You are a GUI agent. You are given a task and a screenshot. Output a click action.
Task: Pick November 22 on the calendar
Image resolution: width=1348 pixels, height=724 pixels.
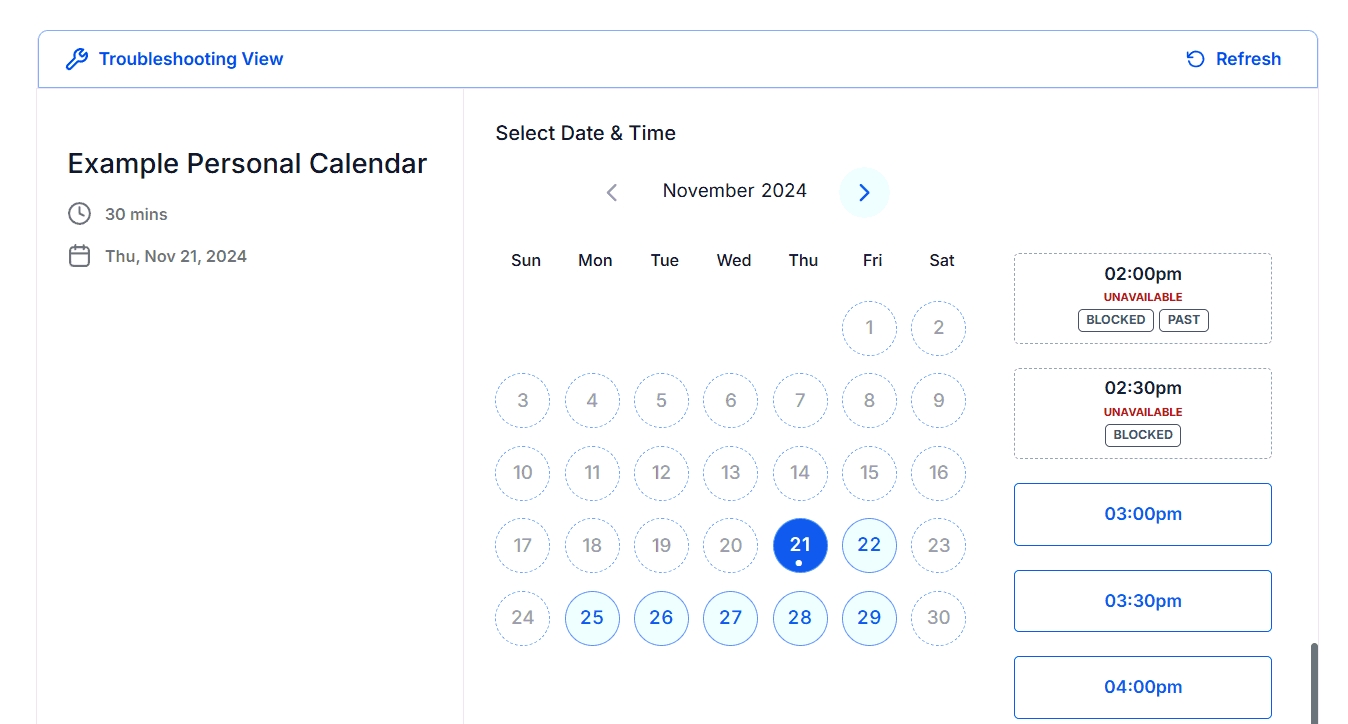click(869, 545)
